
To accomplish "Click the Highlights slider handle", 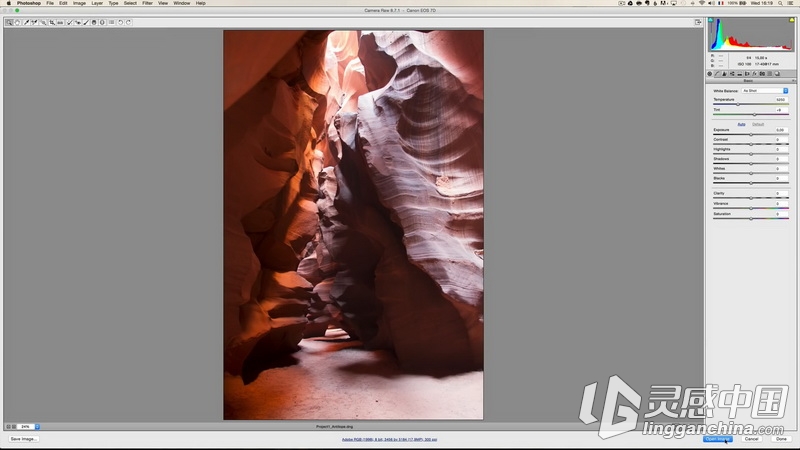I will pos(751,154).
